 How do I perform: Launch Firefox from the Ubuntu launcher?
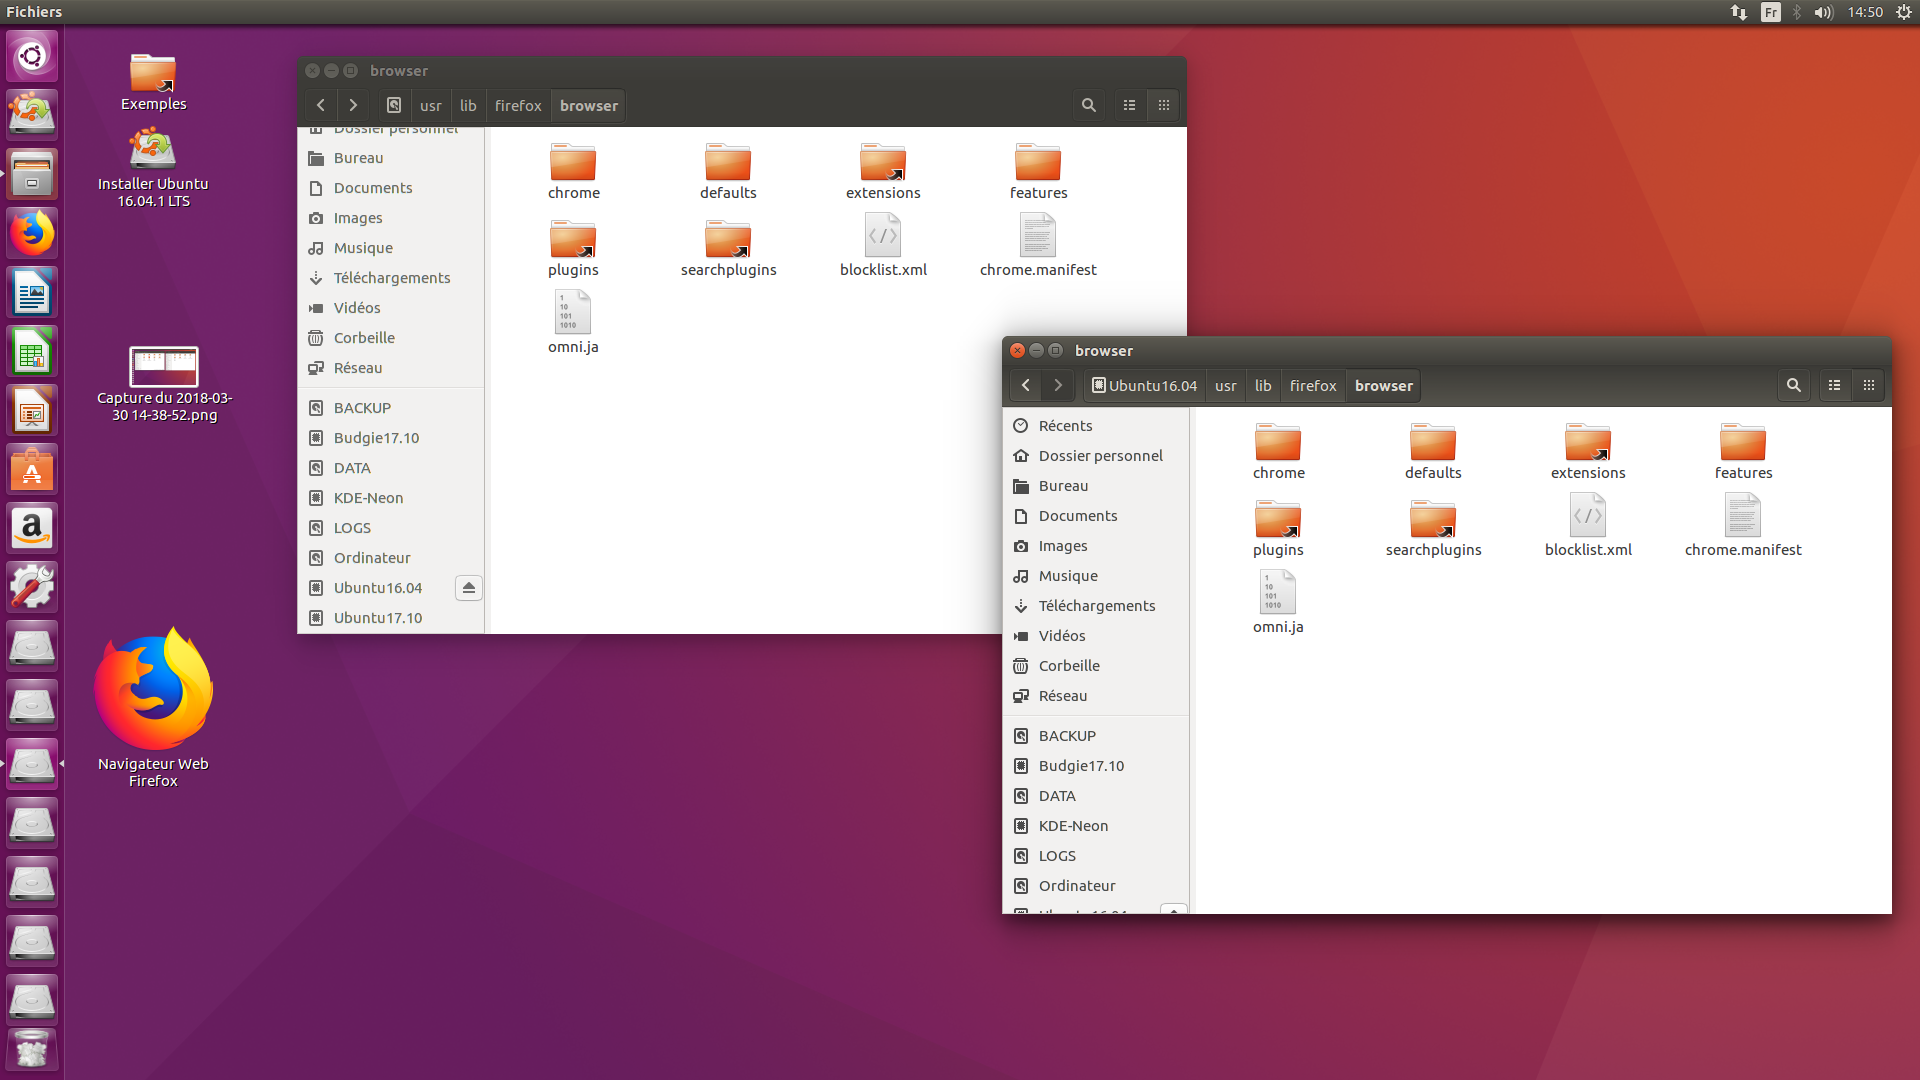(x=32, y=234)
